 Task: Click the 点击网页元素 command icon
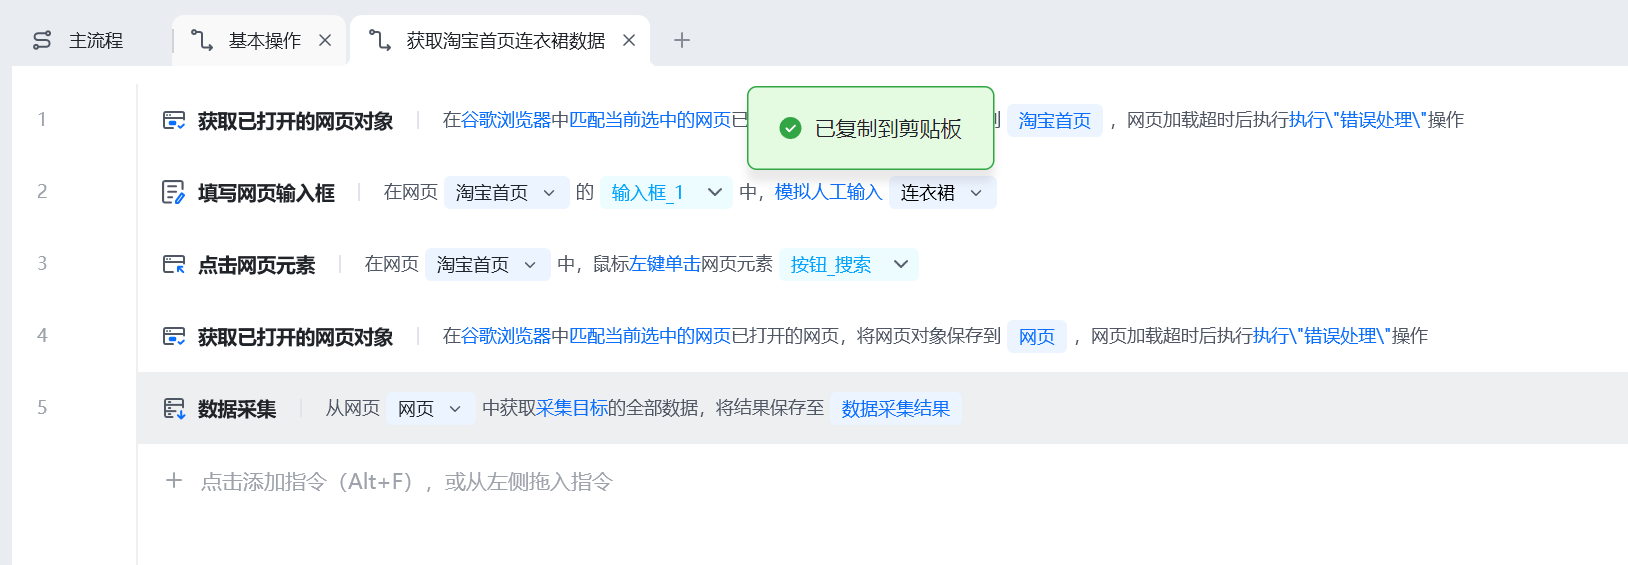pos(174,264)
